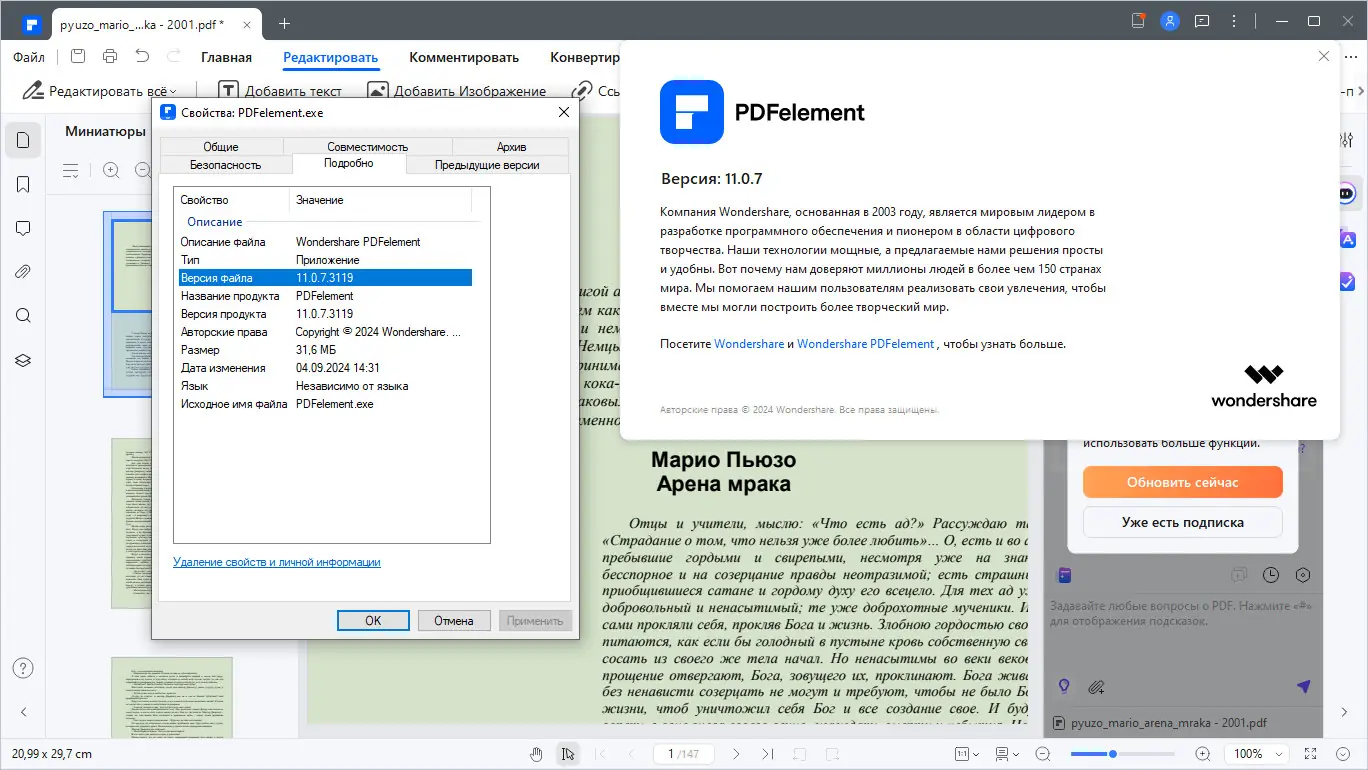Collapse the left sidebar with the chevron
This screenshot has width=1368, height=770.
(x=23, y=712)
